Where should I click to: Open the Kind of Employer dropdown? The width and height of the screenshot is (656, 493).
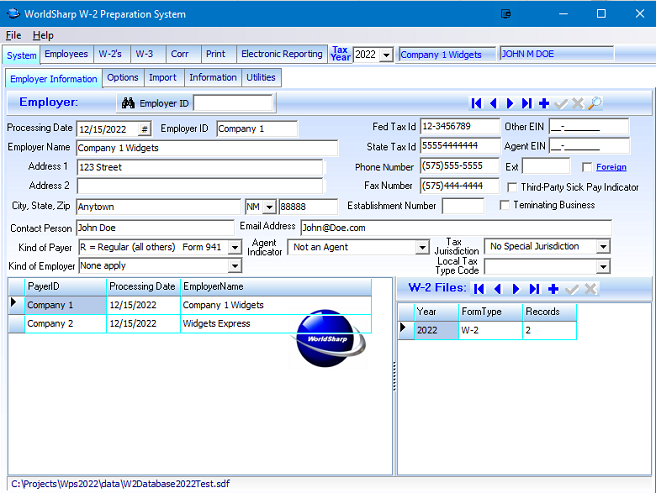point(235,266)
